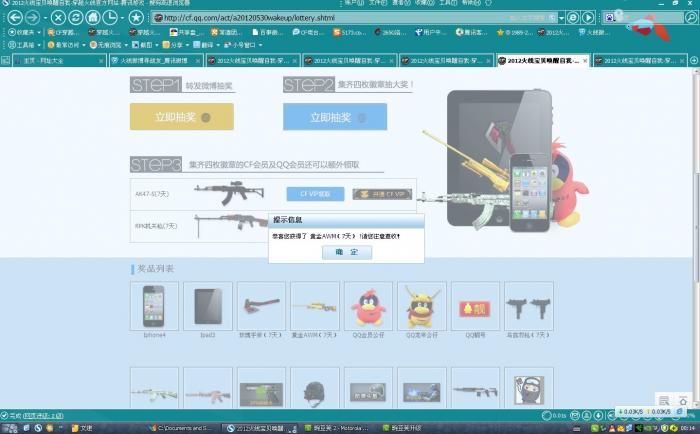Screen dimensions: 700x434
Task: Click the yellow QQ penguin doll prize thumbnail
Action: (421, 306)
